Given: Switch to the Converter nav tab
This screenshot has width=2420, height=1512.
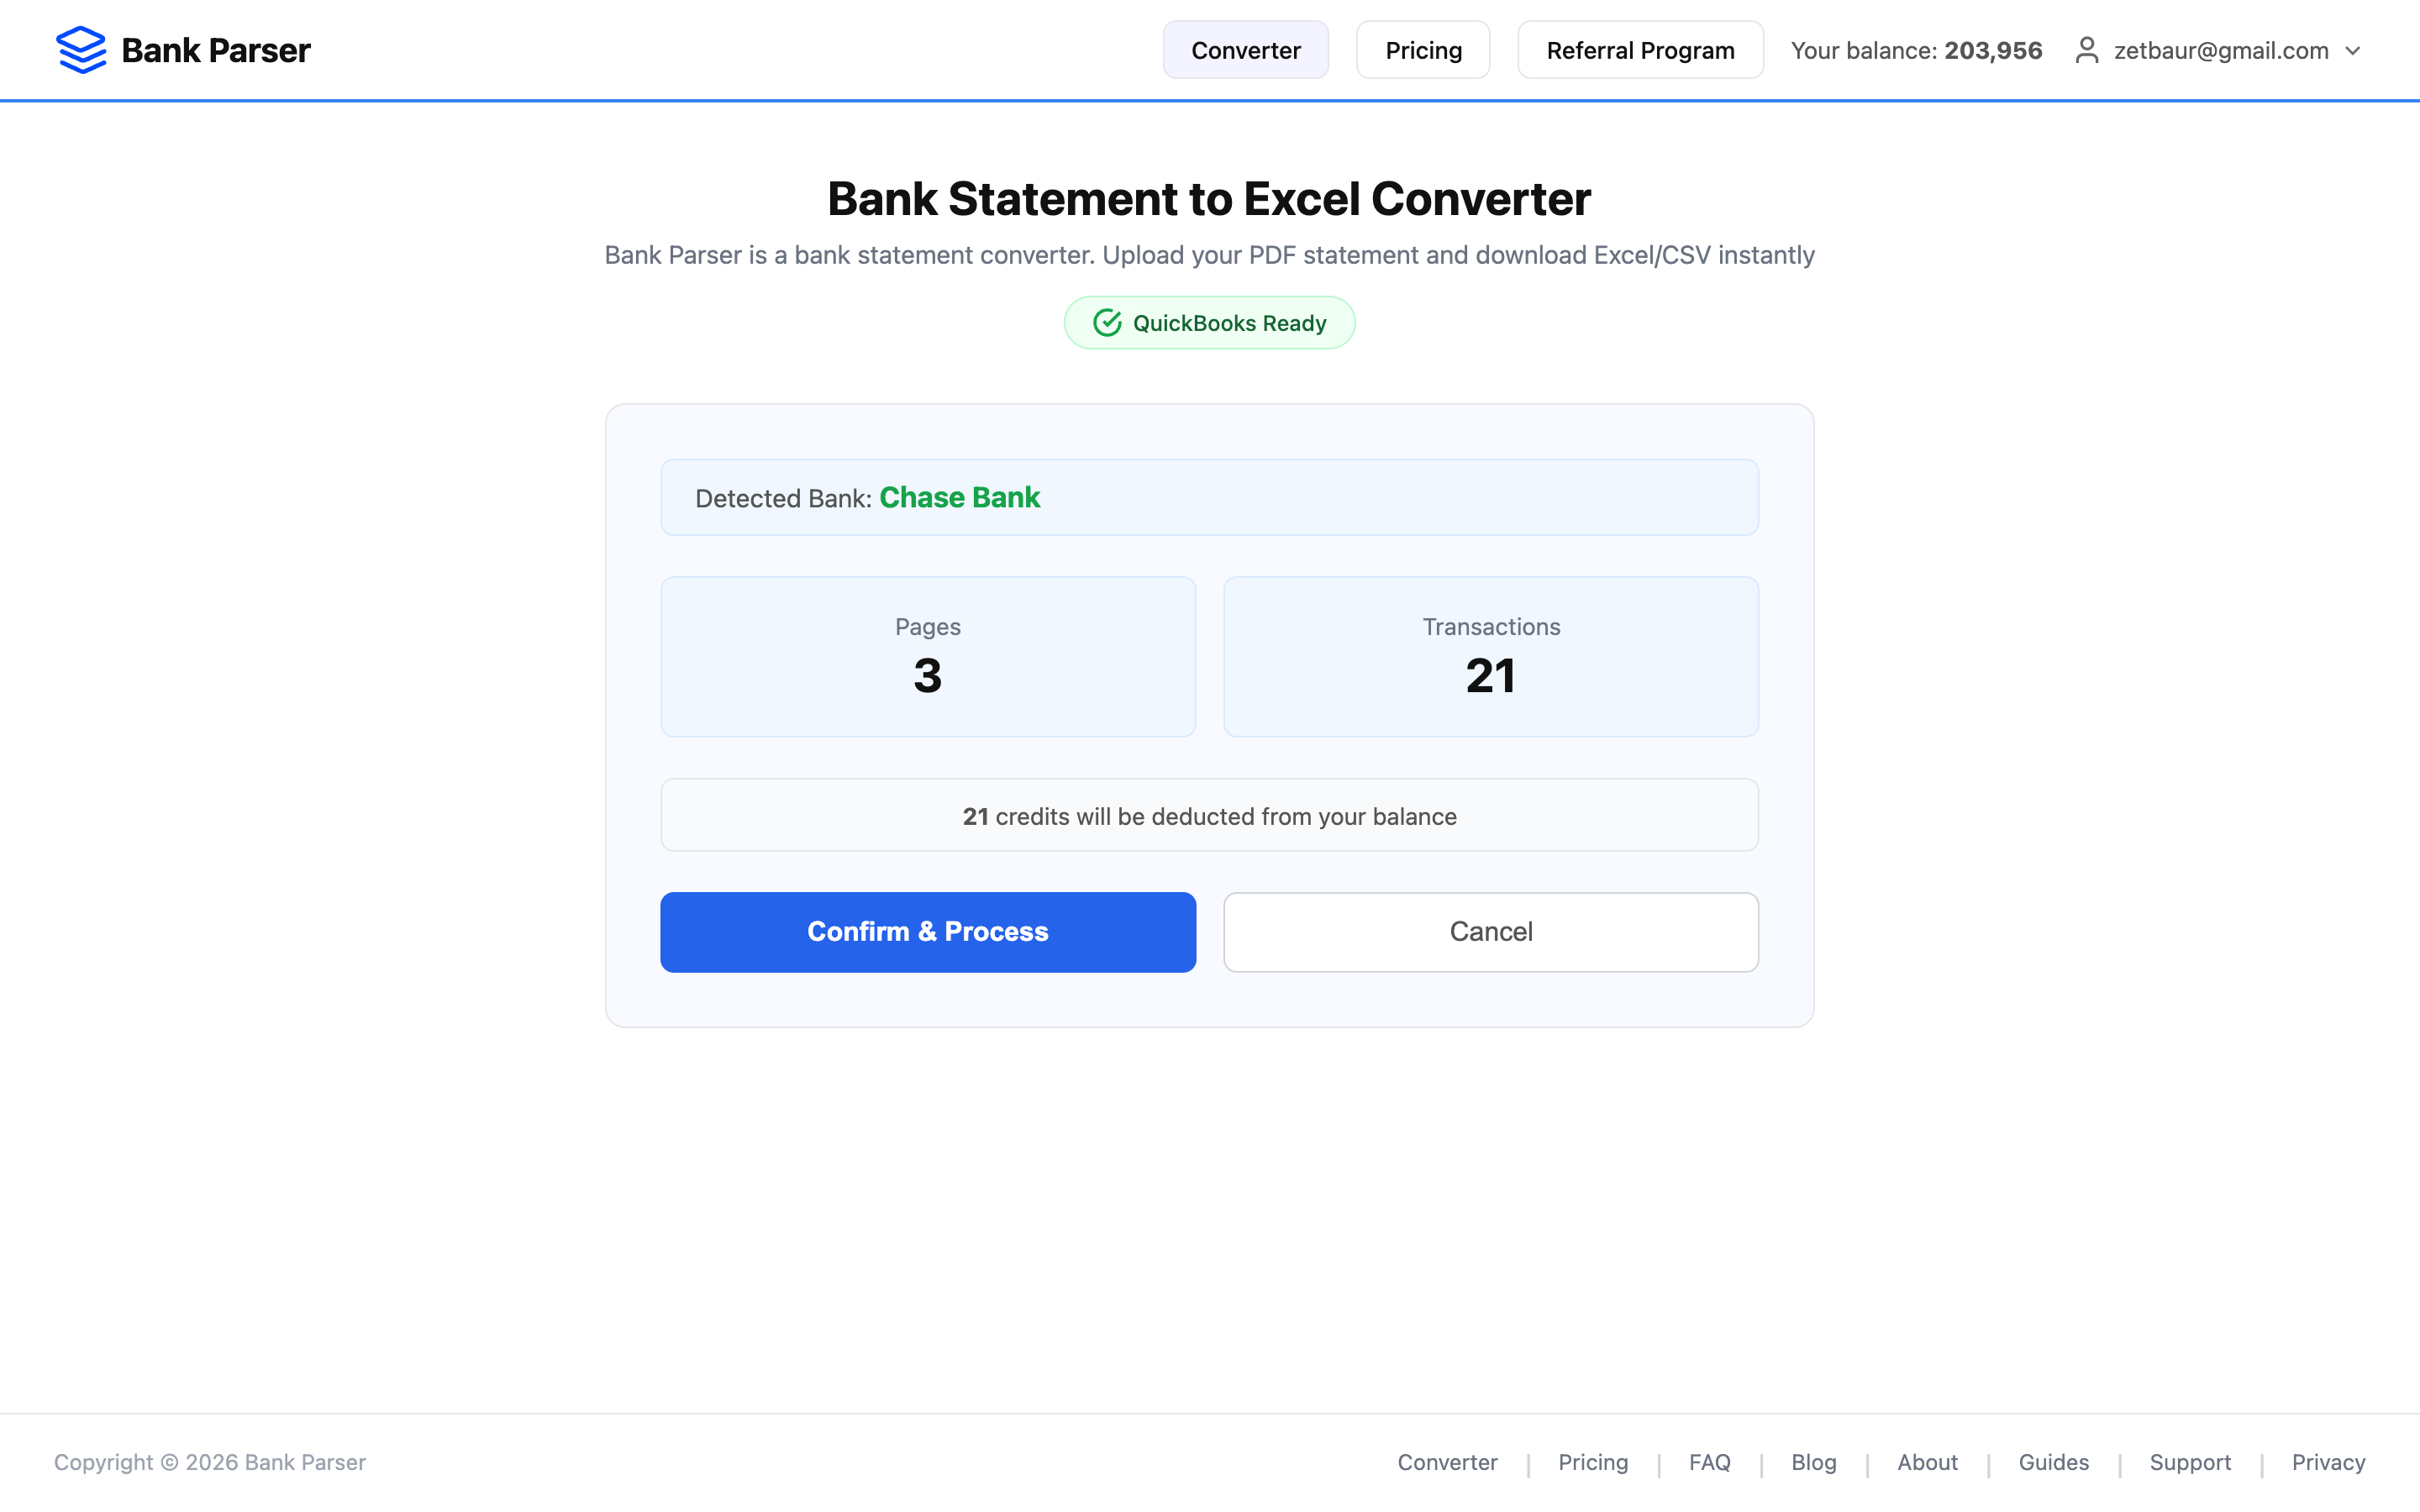Looking at the screenshot, I should click(1245, 50).
